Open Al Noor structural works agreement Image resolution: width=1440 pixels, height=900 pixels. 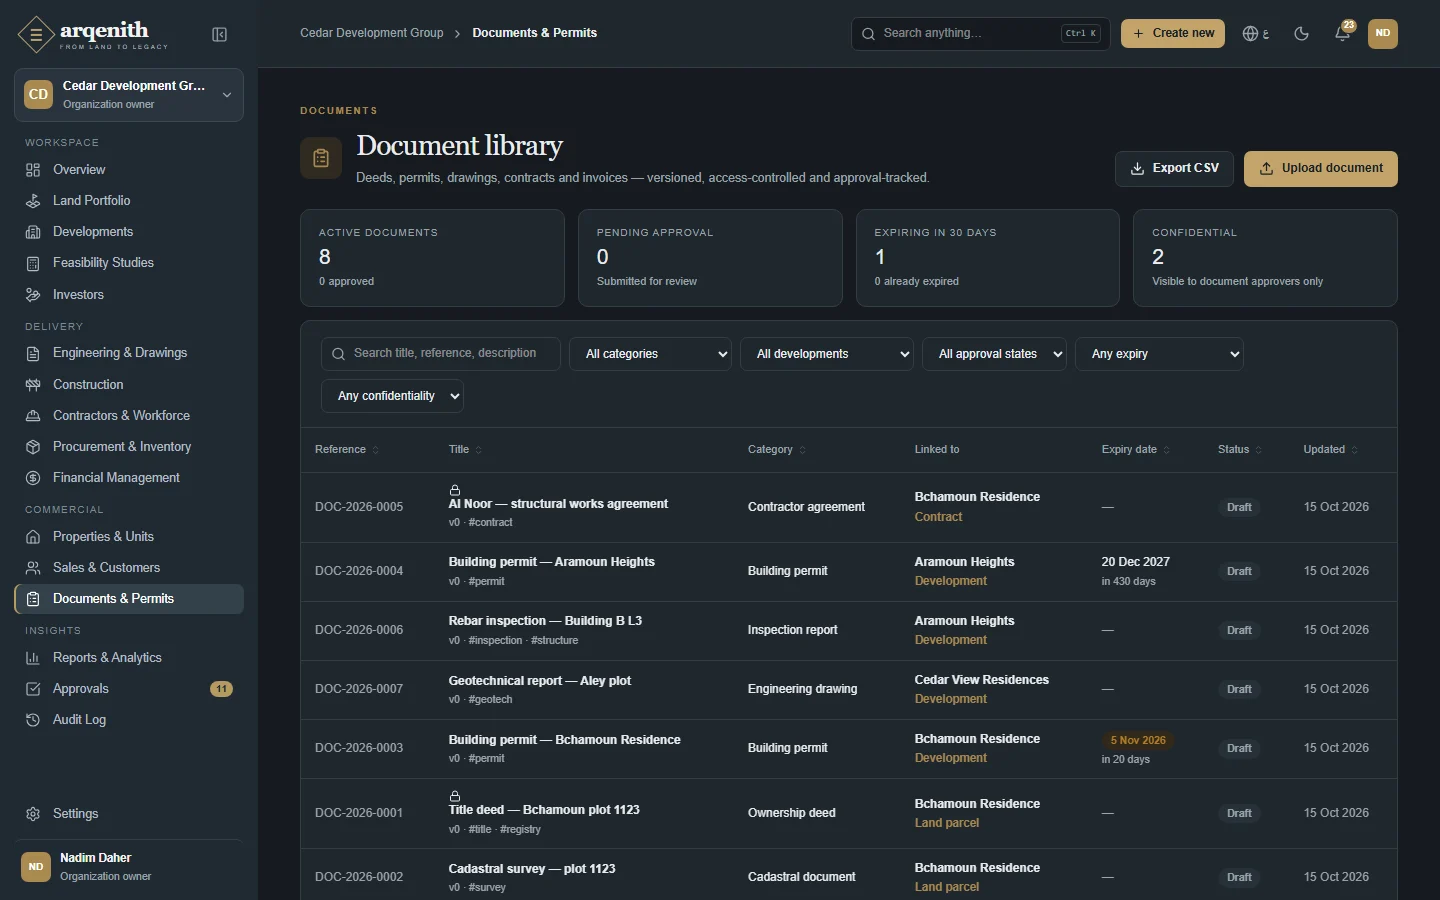click(558, 504)
